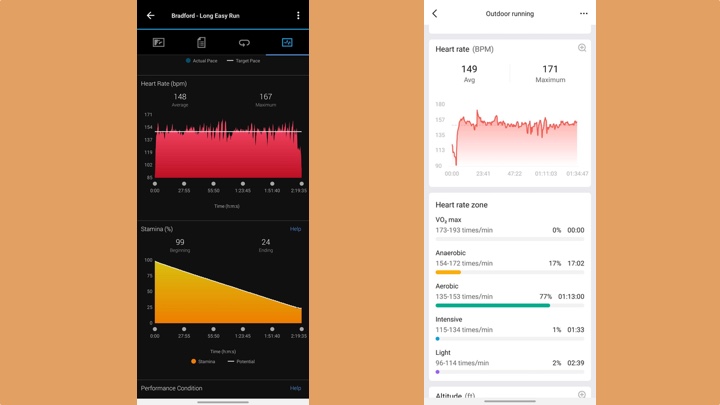This screenshot has height=405, width=720.
Task: Tap the Intensive zone progress bar
Action: 510,338
